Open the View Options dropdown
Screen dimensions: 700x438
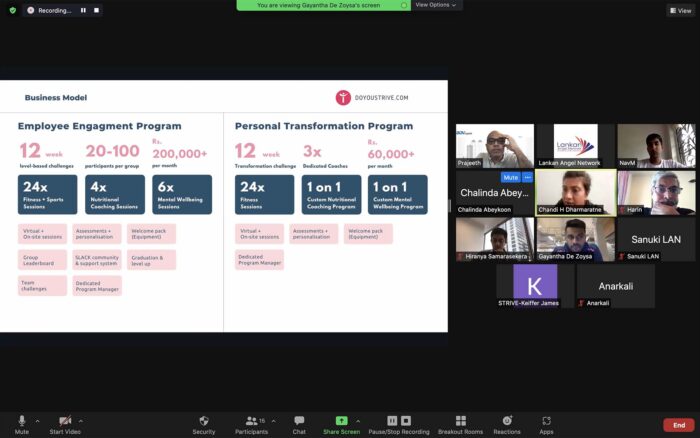[436, 5]
